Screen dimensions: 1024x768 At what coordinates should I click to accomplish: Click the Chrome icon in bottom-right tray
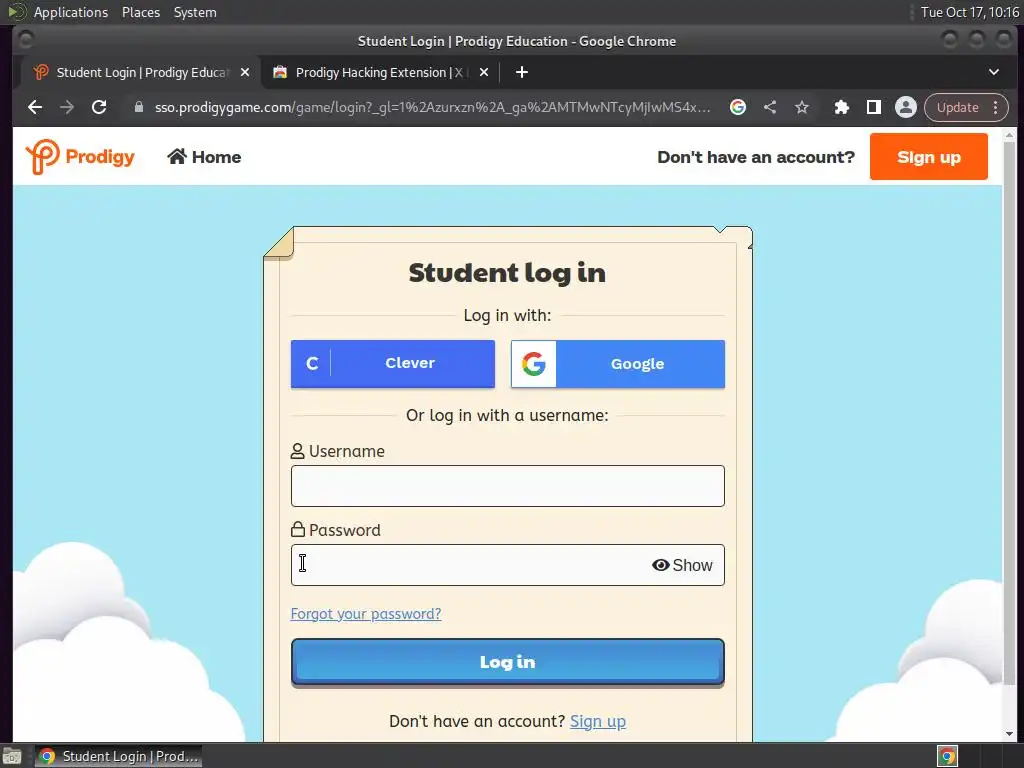tap(947, 756)
